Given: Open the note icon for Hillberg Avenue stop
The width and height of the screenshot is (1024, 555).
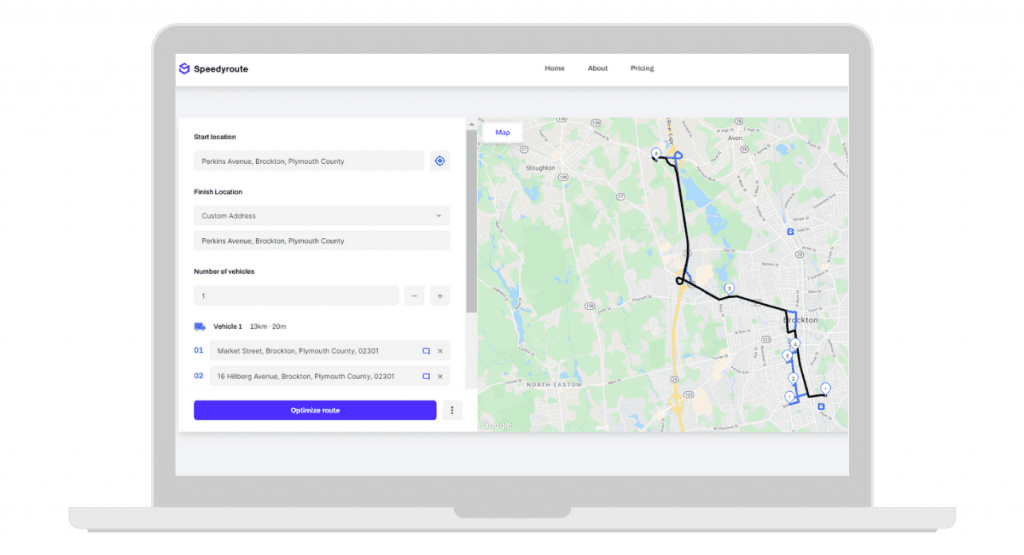Looking at the screenshot, I should [x=426, y=377].
